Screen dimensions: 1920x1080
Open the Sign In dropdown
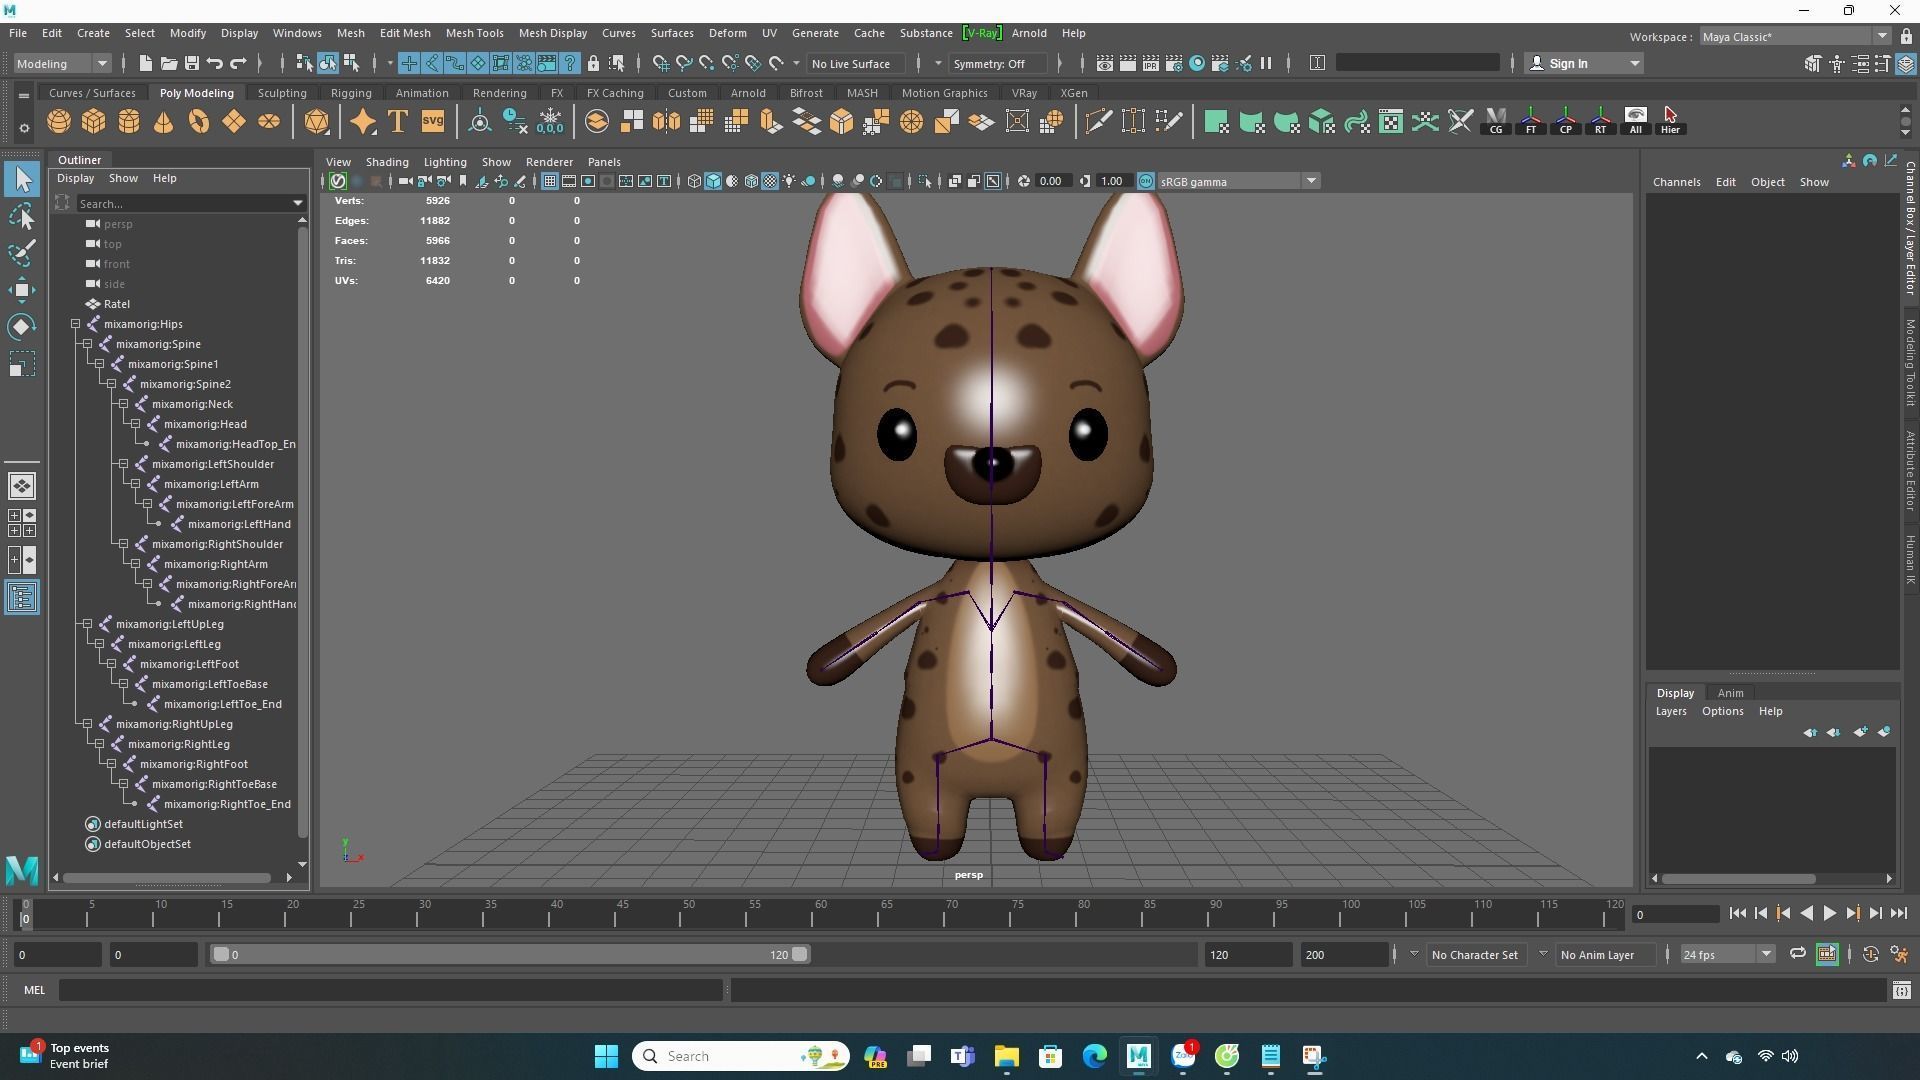point(1585,63)
